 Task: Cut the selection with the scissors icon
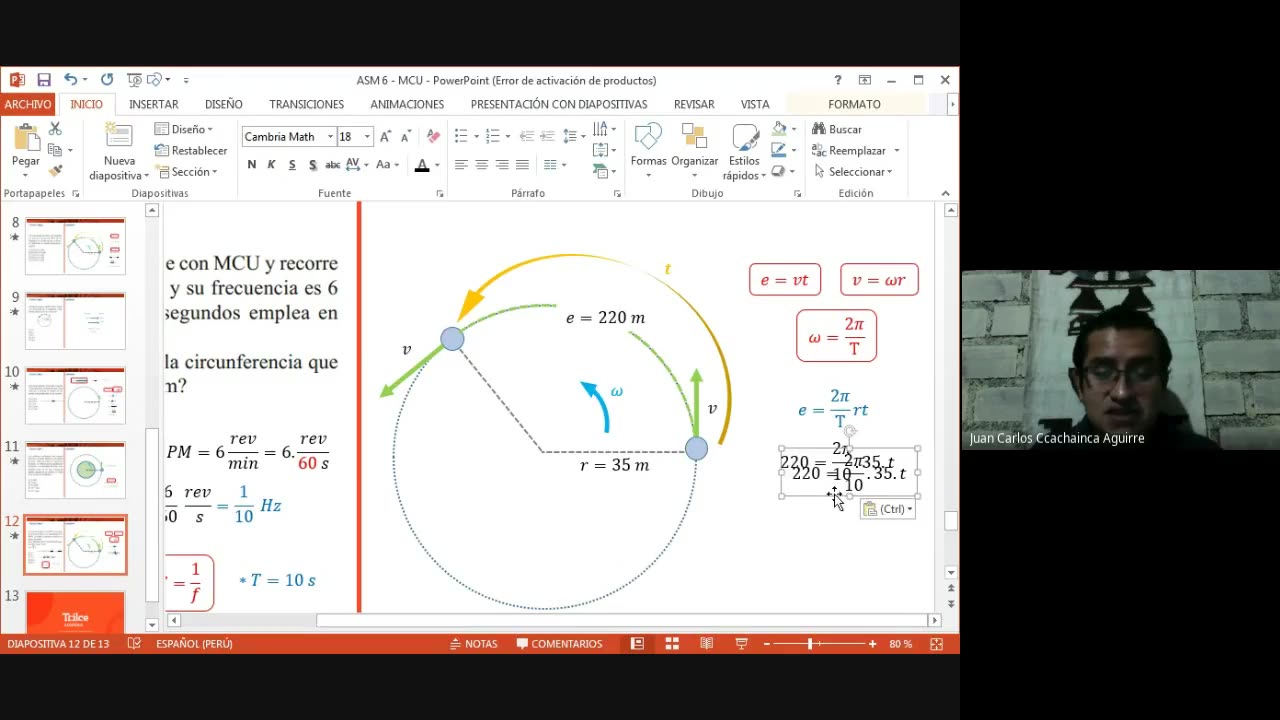[x=55, y=129]
